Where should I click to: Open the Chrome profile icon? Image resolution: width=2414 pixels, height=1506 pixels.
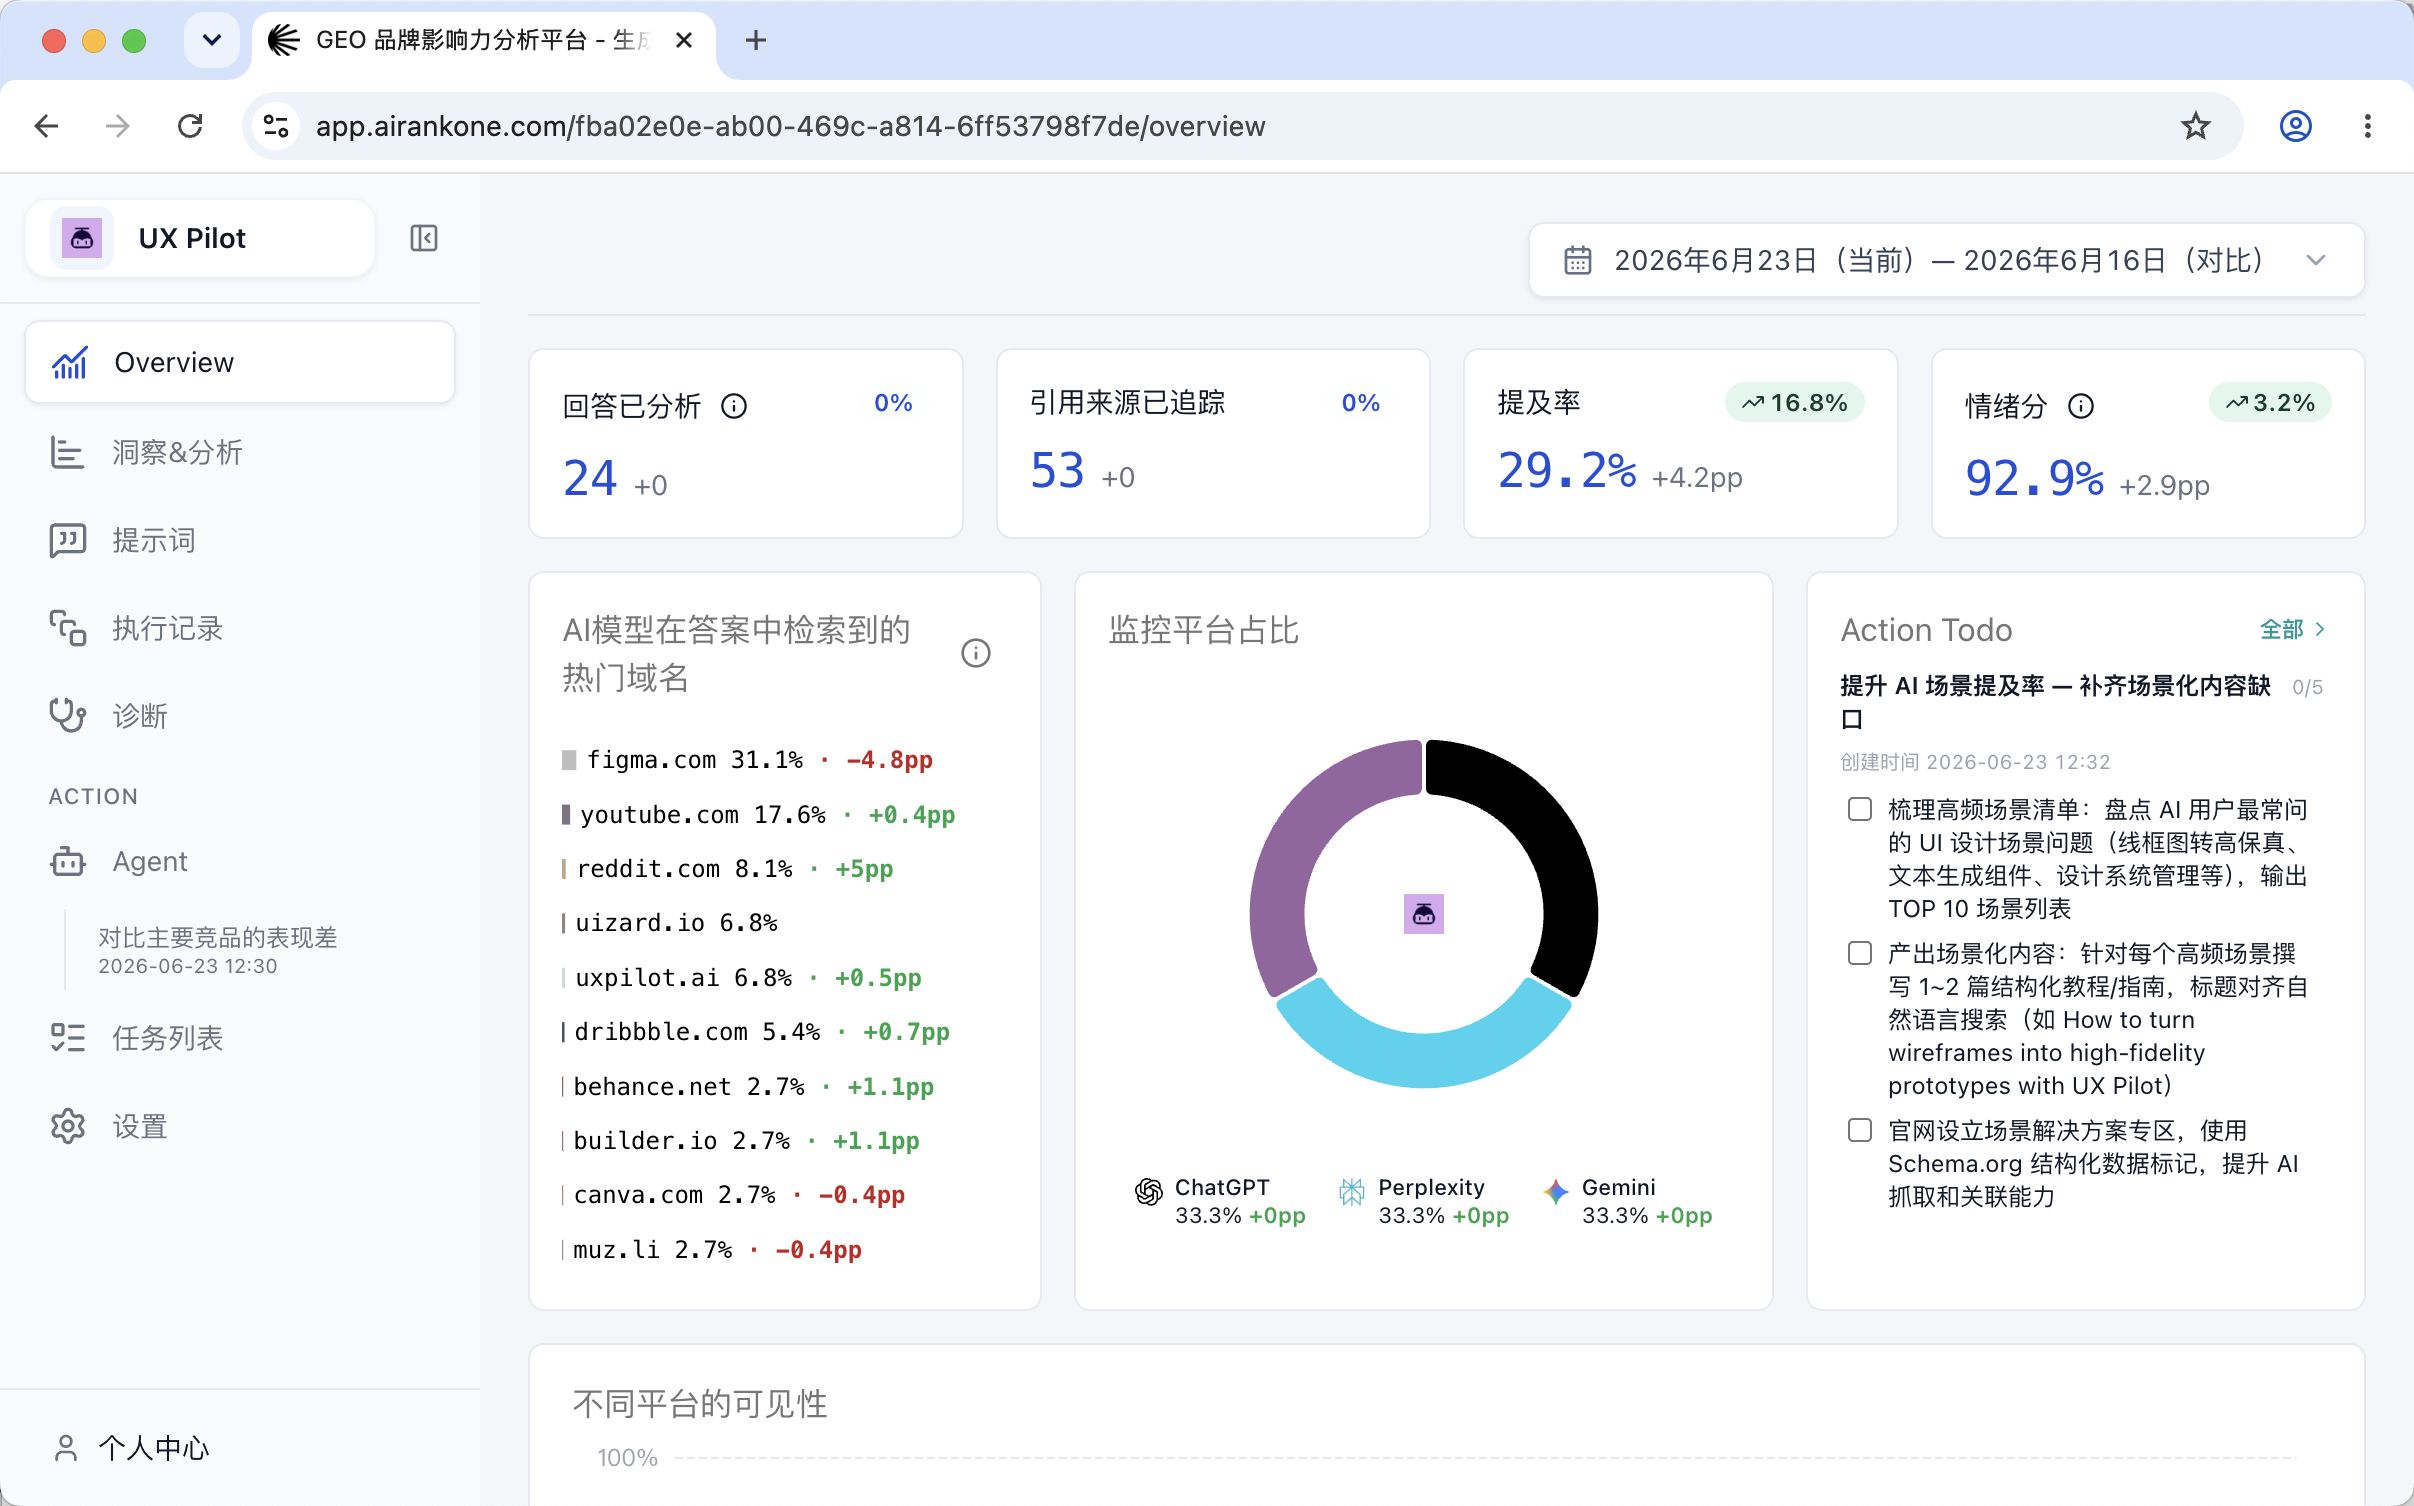coord(2295,126)
